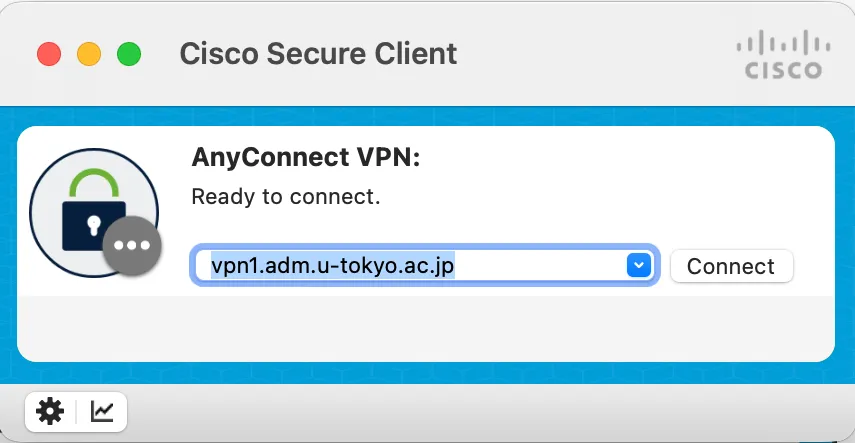Minimize window with the yellow button
The height and width of the screenshot is (443, 855).
pyautogui.click(x=89, y=53)
